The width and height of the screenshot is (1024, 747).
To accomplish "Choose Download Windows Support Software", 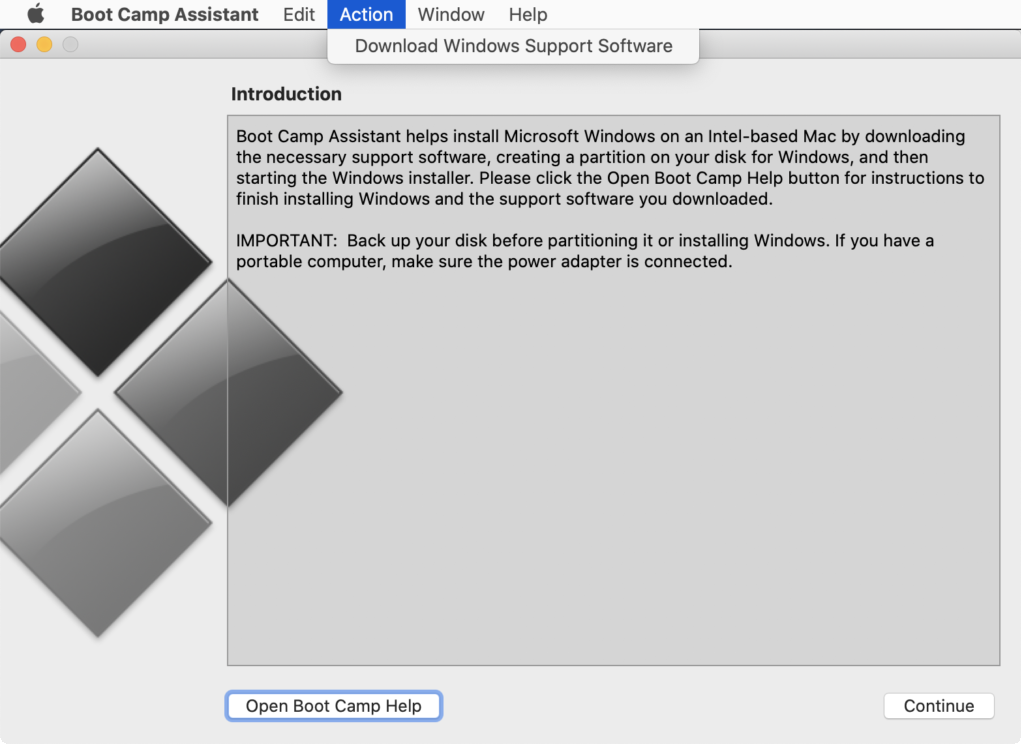I will [x=513, y=46].
